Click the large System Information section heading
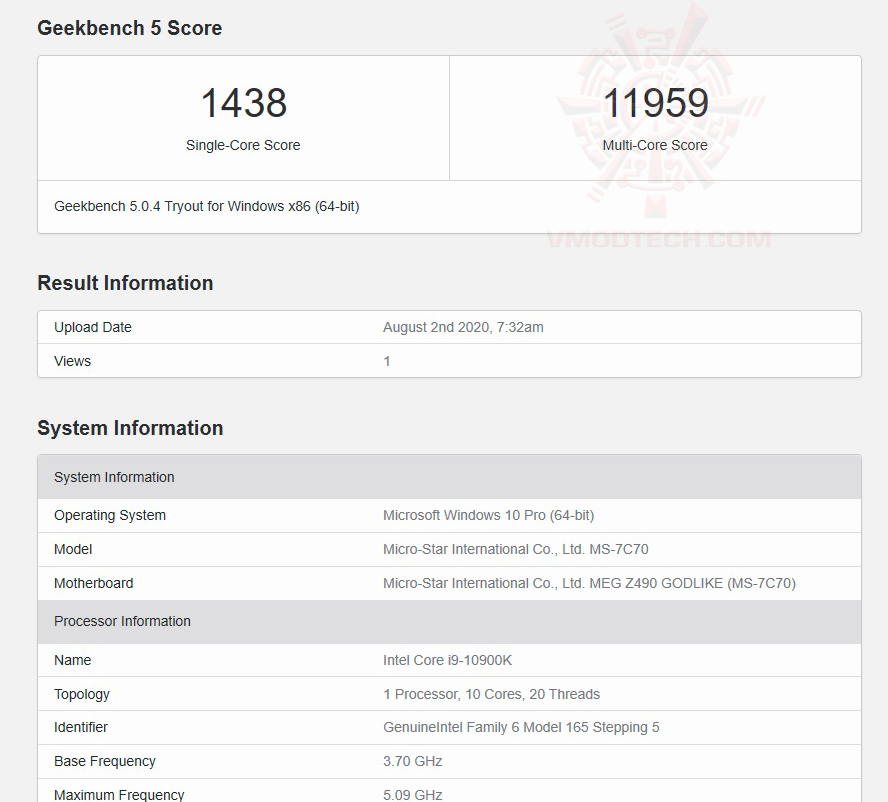888x802 pixels. tap(130, 428)
